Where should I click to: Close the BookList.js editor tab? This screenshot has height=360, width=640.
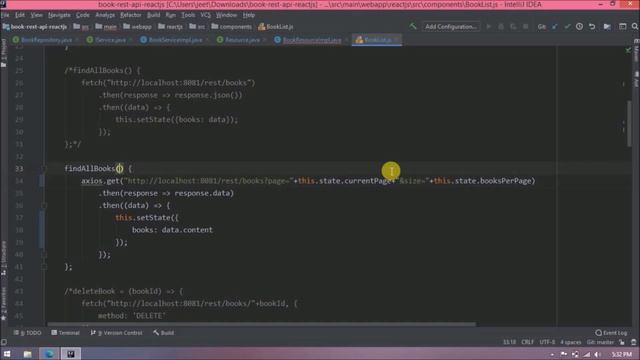[x=396, y=40]
